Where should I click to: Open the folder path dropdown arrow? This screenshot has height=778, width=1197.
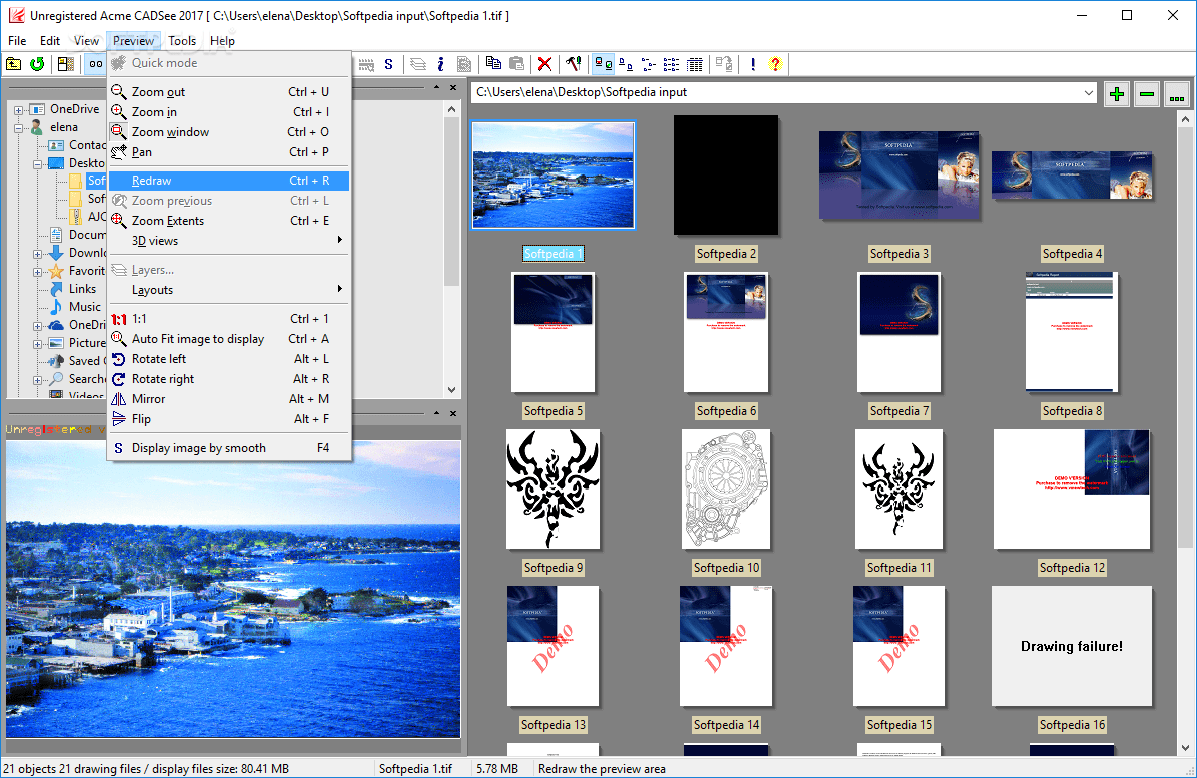point(1089,92)
